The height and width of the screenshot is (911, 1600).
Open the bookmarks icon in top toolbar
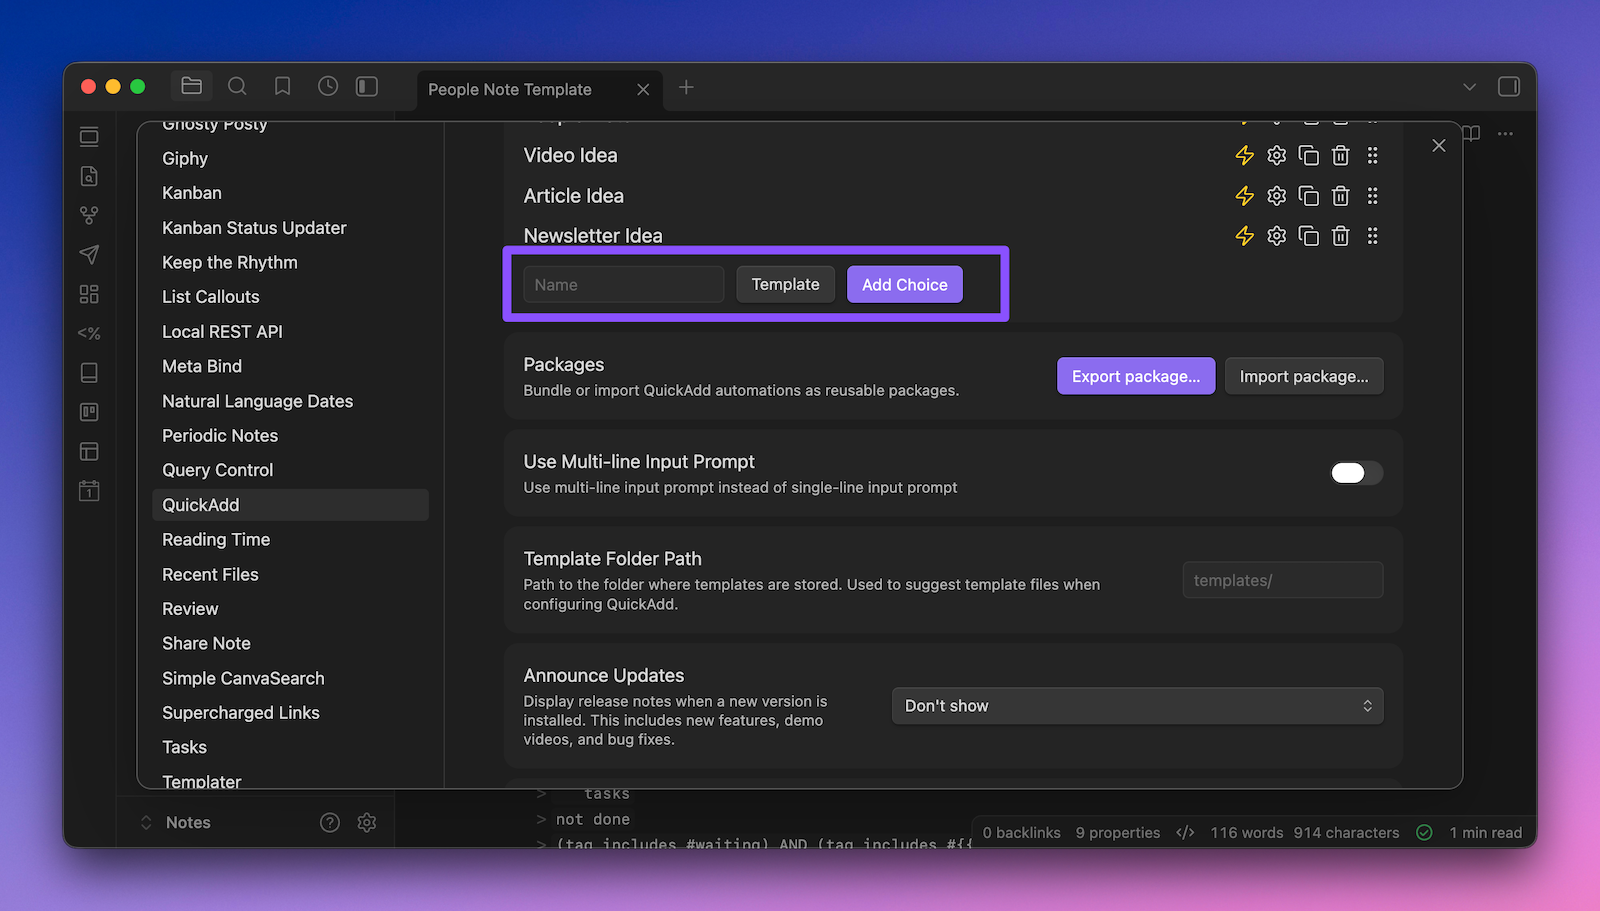pos(283,87)
